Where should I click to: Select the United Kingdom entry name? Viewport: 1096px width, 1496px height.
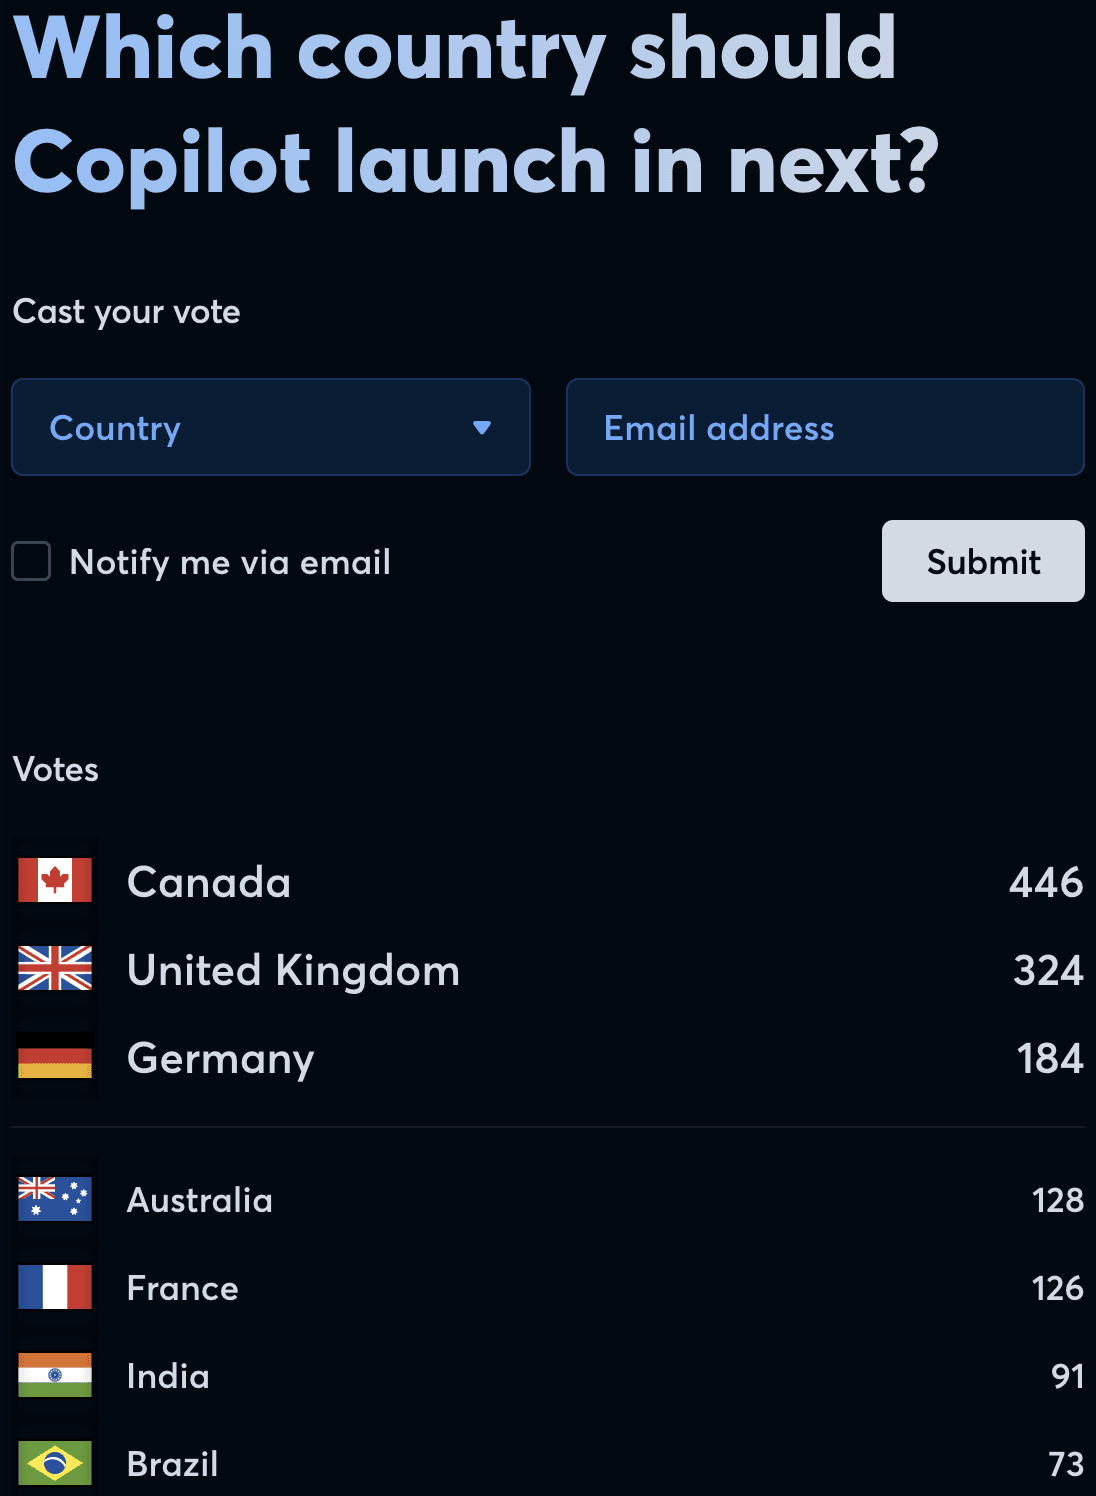[x=293, y=970]
